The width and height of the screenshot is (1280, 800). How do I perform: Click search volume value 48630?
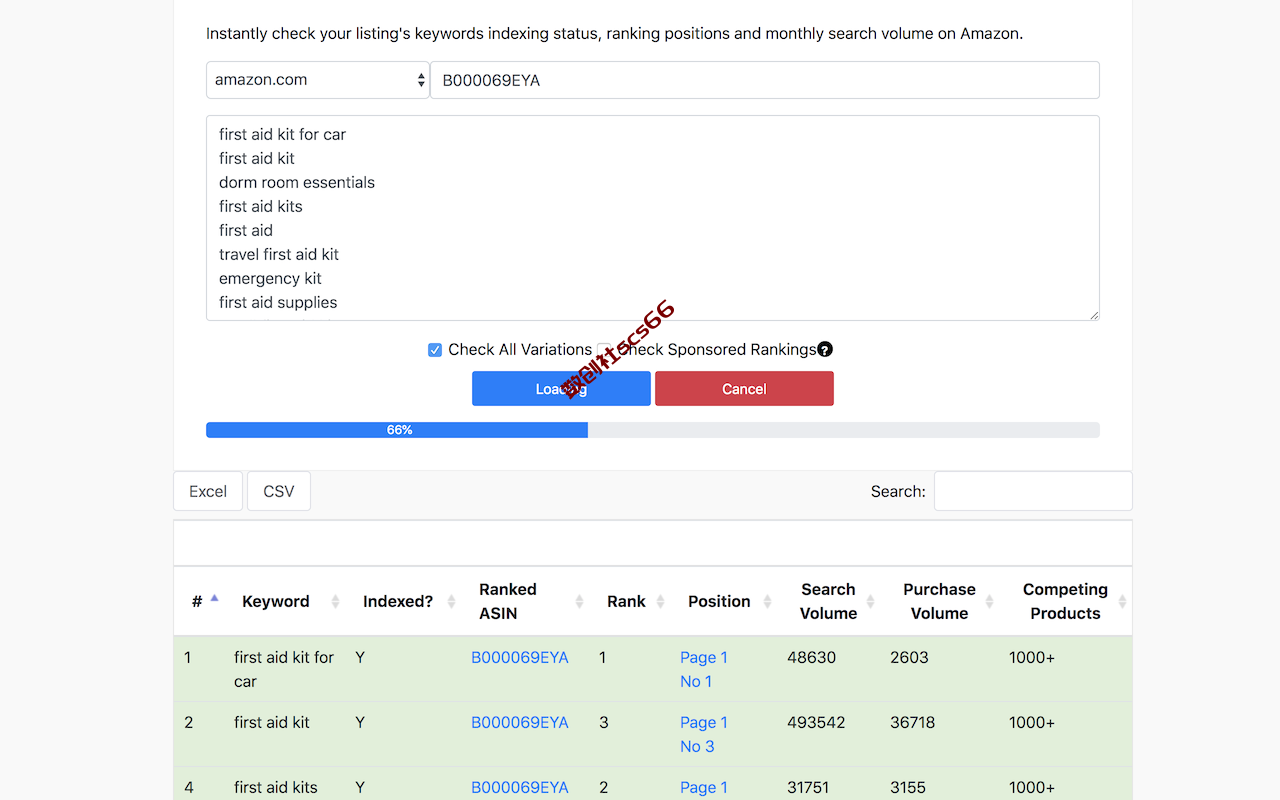pos(811,657)
